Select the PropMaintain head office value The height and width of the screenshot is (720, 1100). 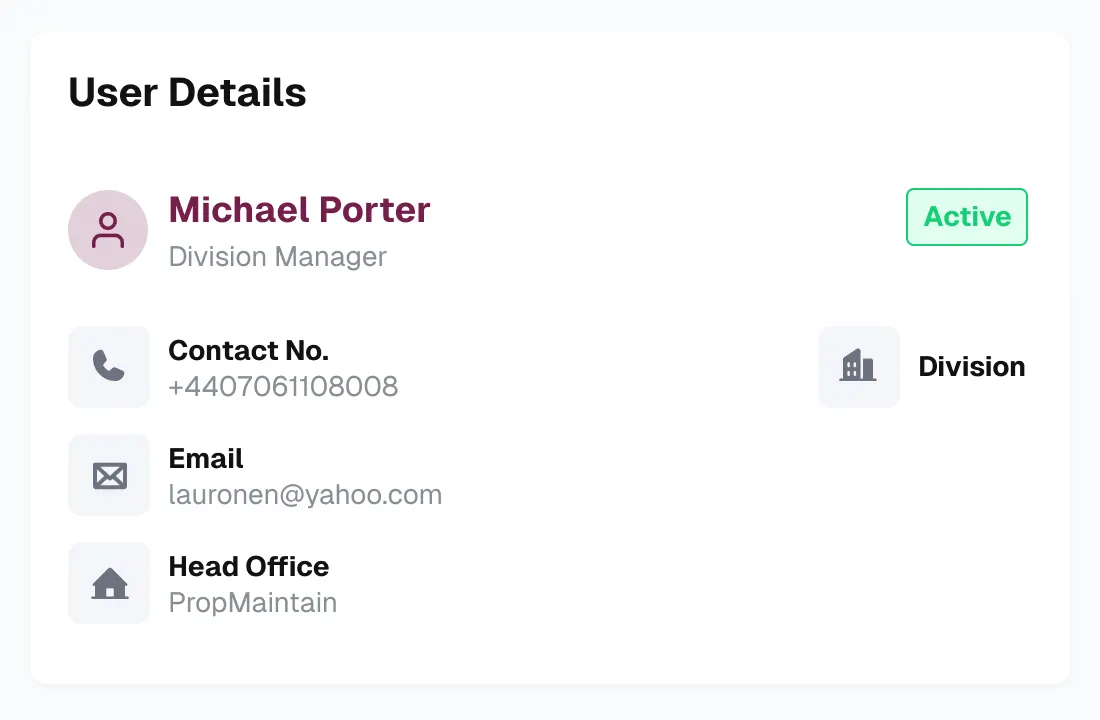(x=252, y=603)
